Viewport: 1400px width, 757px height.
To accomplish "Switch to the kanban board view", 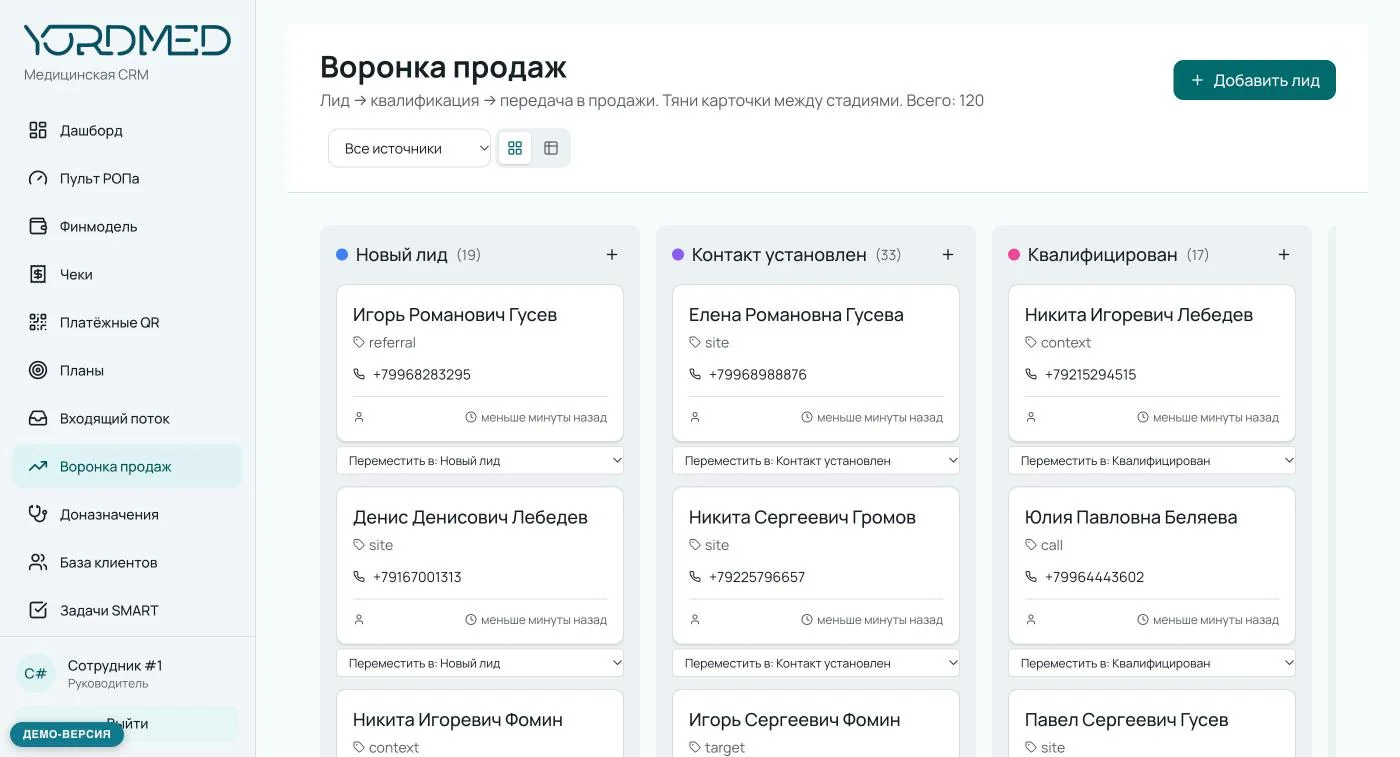I will (515, 148).
